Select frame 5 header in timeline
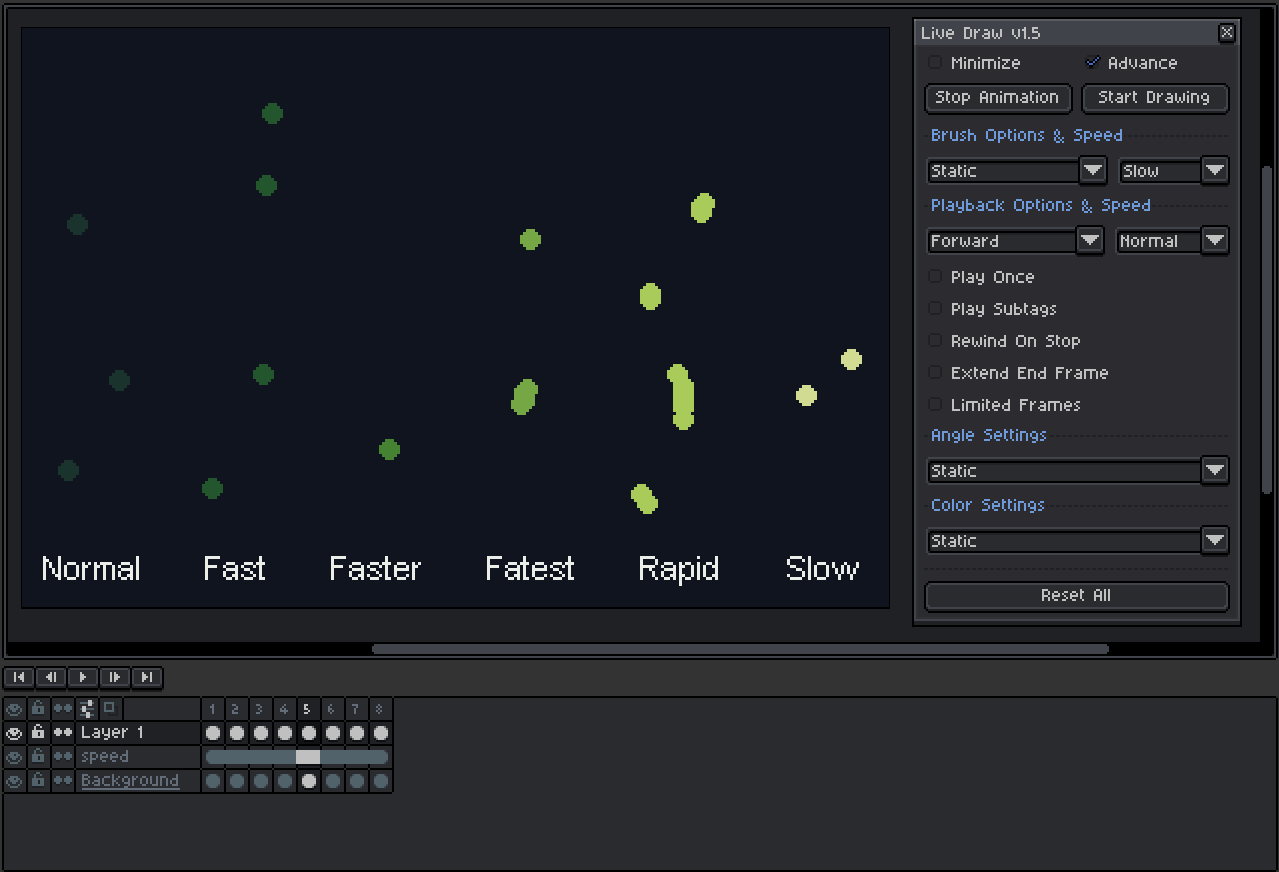1279x872 pixels. [x=309, y=709]
